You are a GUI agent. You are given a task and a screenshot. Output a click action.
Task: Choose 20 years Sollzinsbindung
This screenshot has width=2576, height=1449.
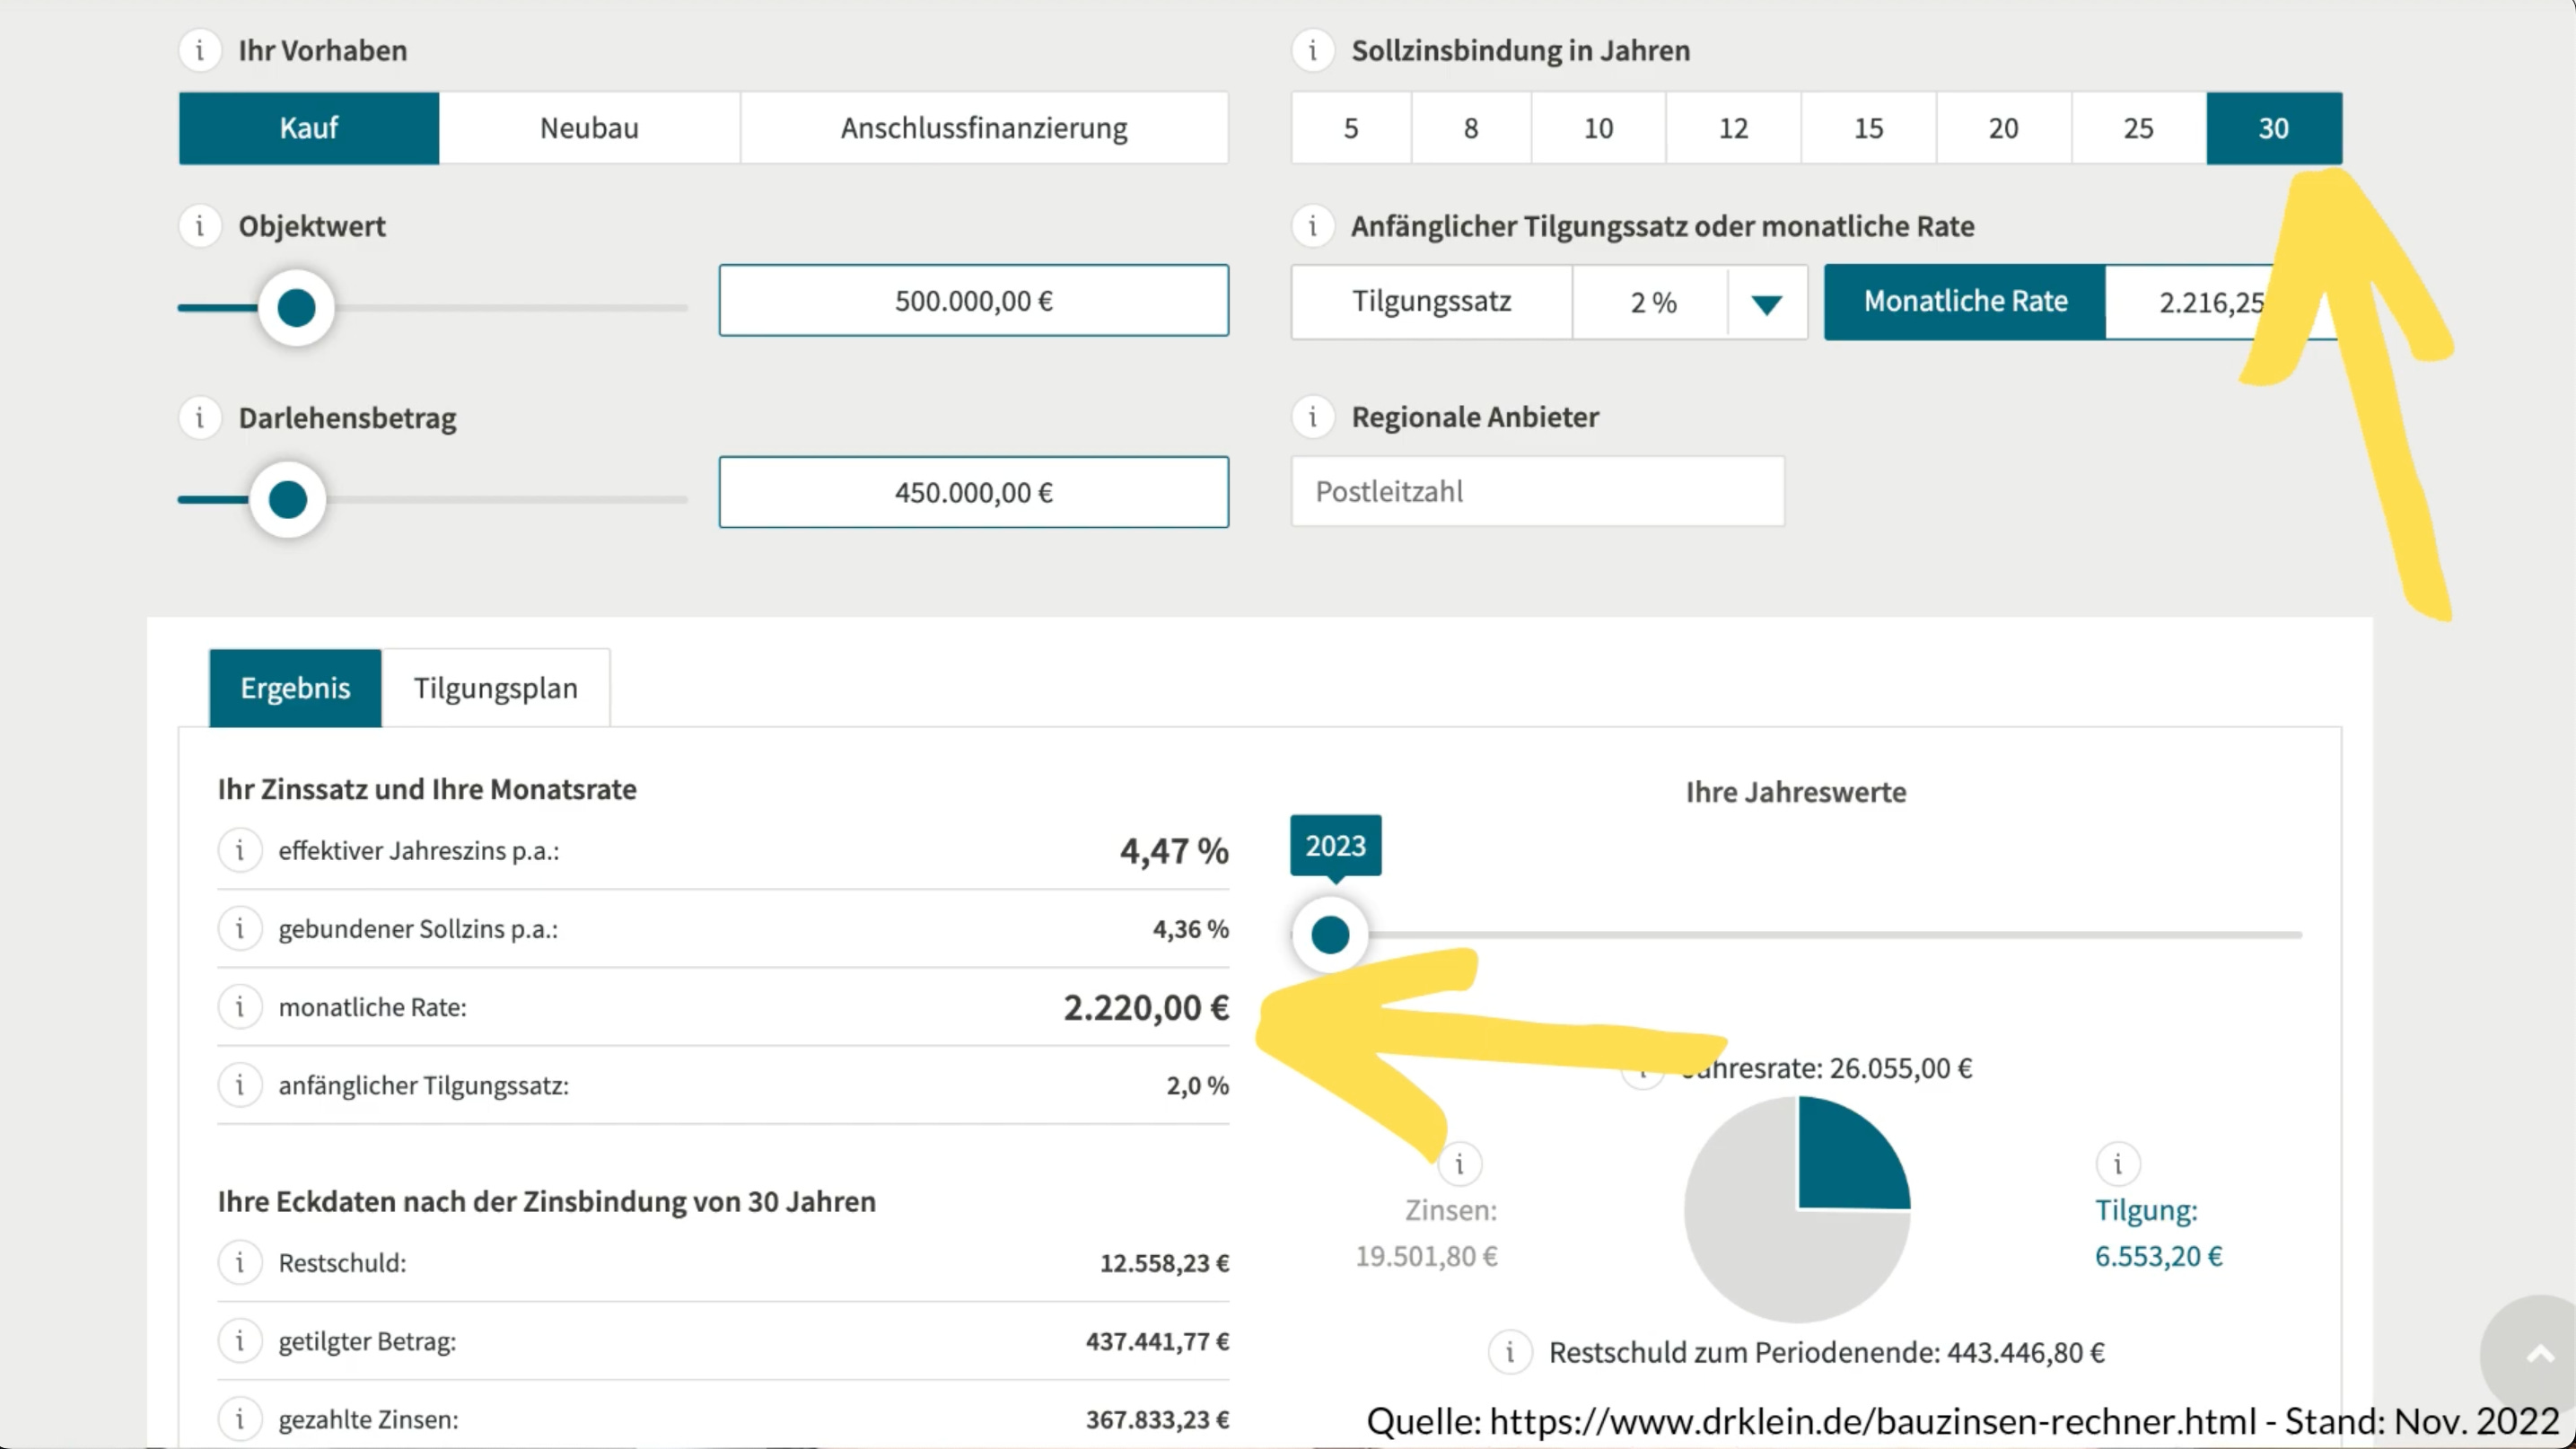2003,128
